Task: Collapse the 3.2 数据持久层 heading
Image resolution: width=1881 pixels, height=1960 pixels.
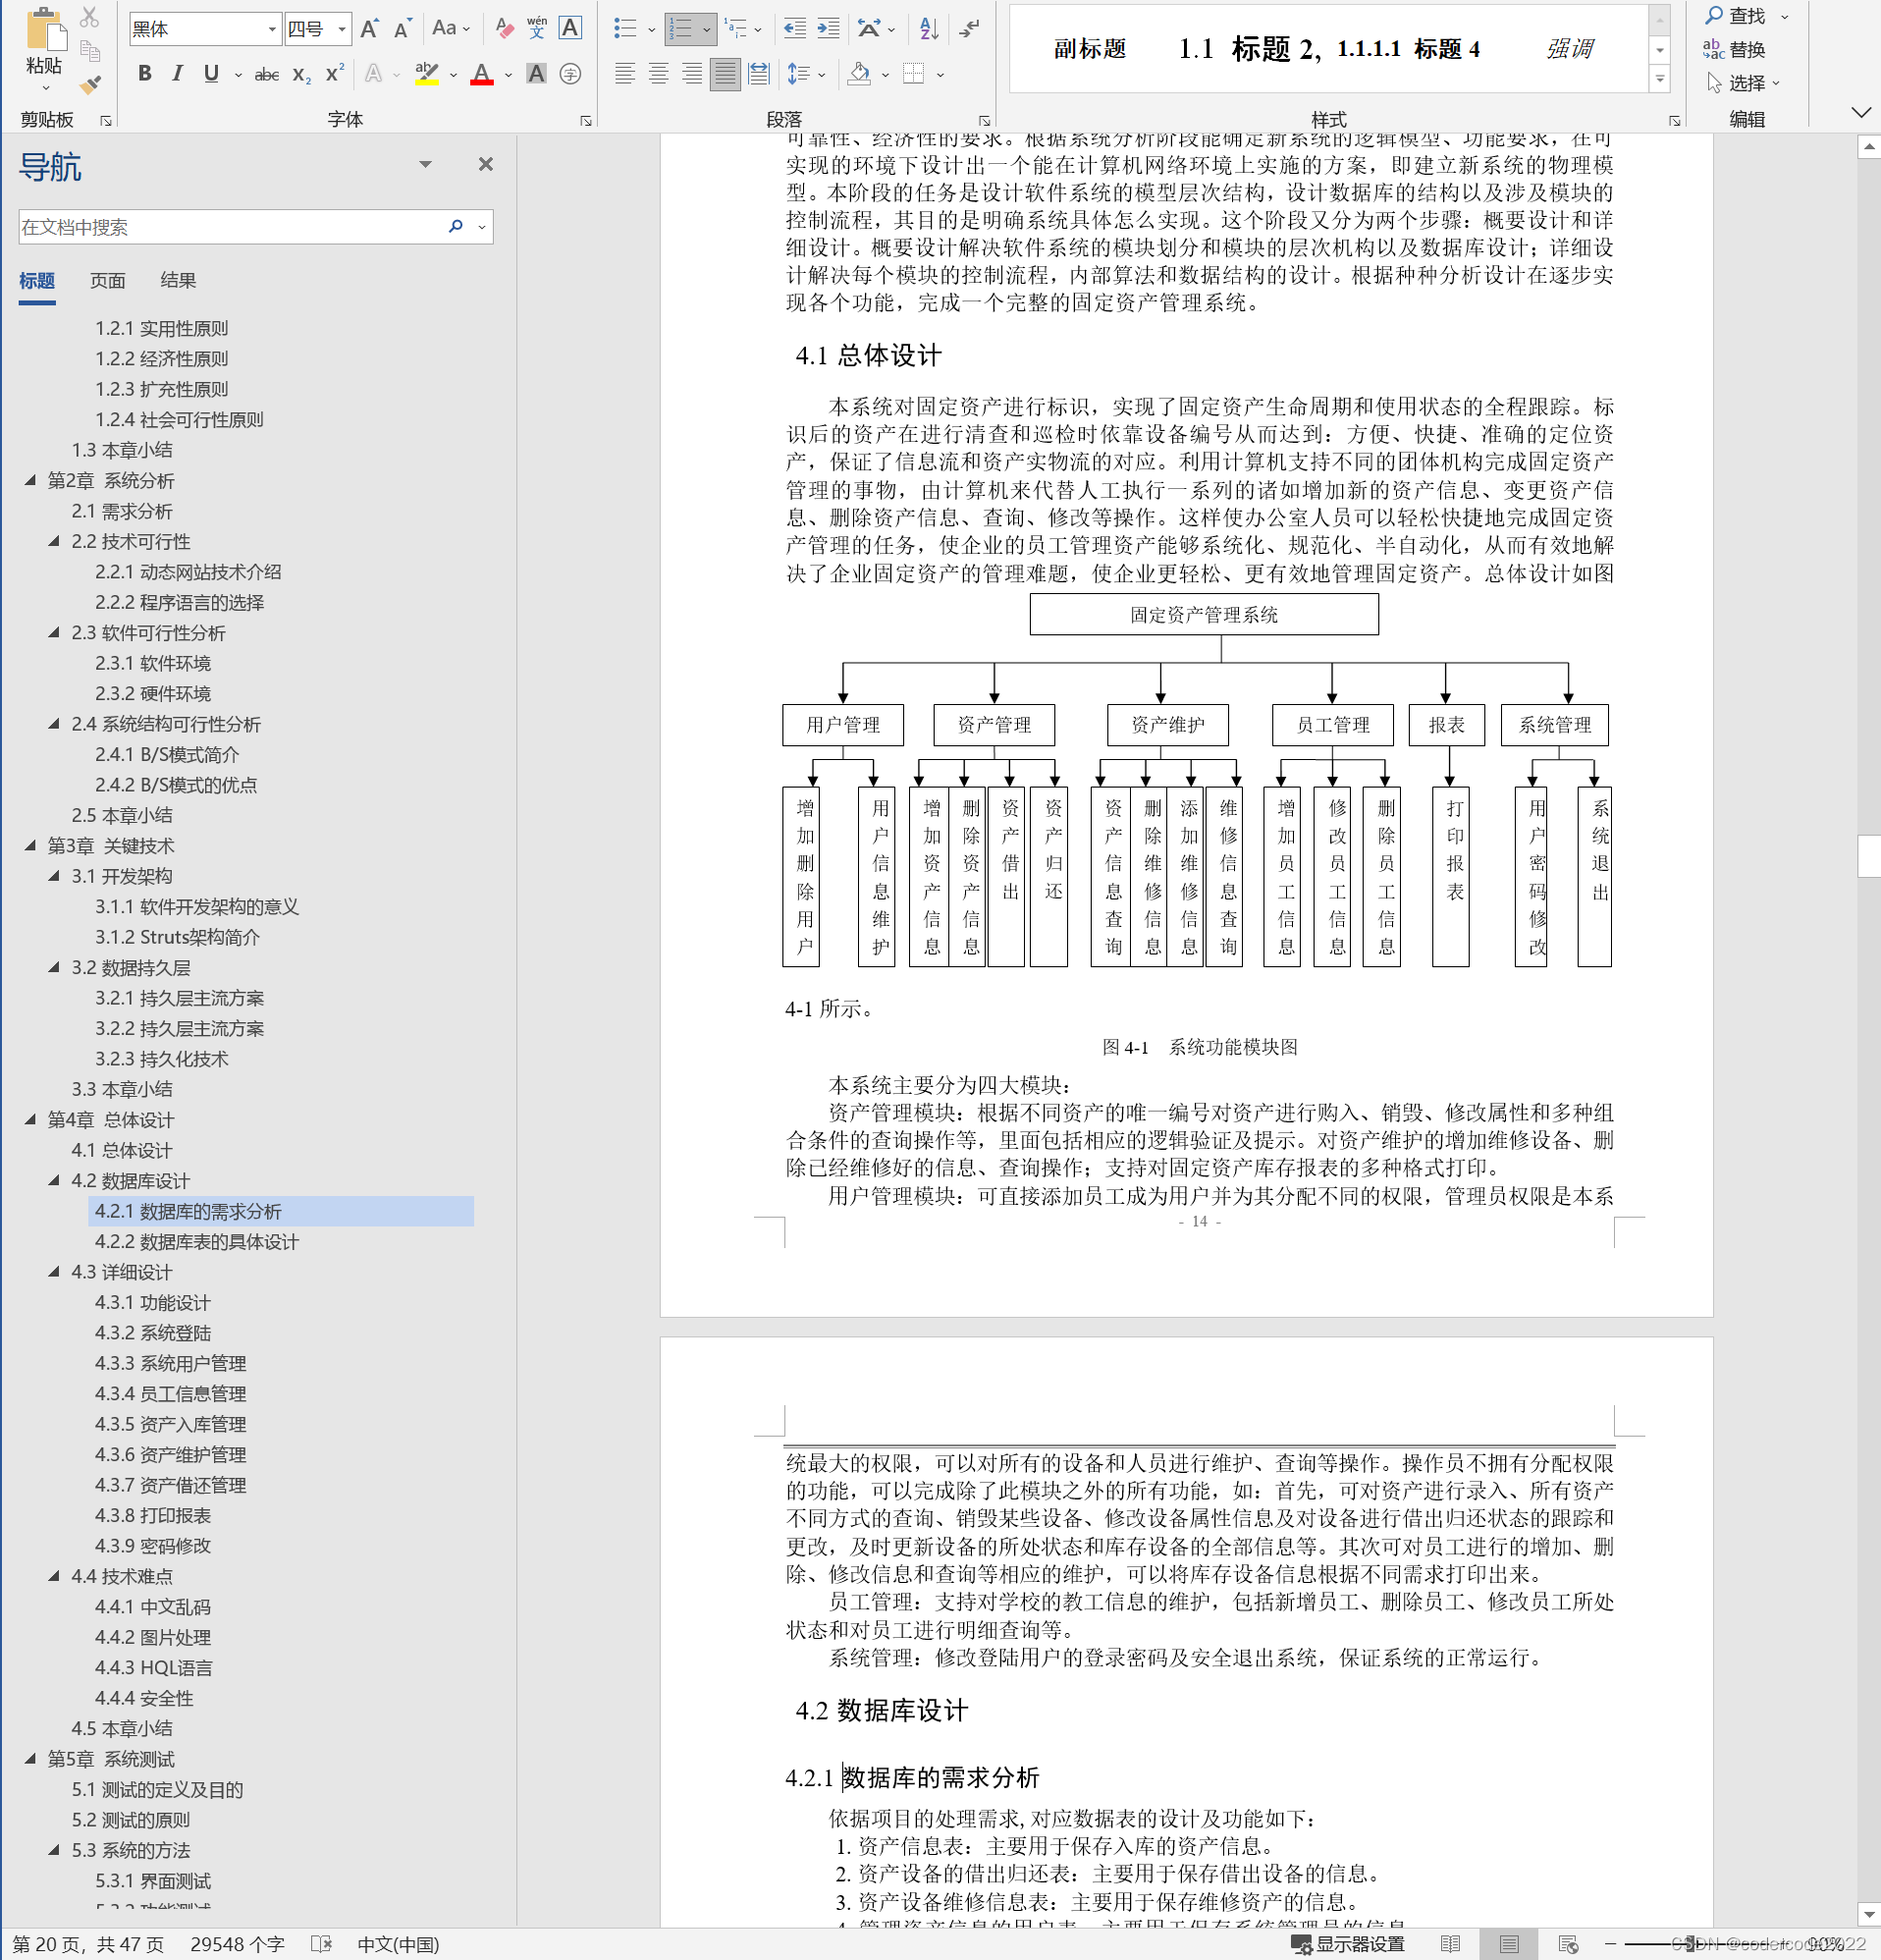Action: (x=54, y=968)
